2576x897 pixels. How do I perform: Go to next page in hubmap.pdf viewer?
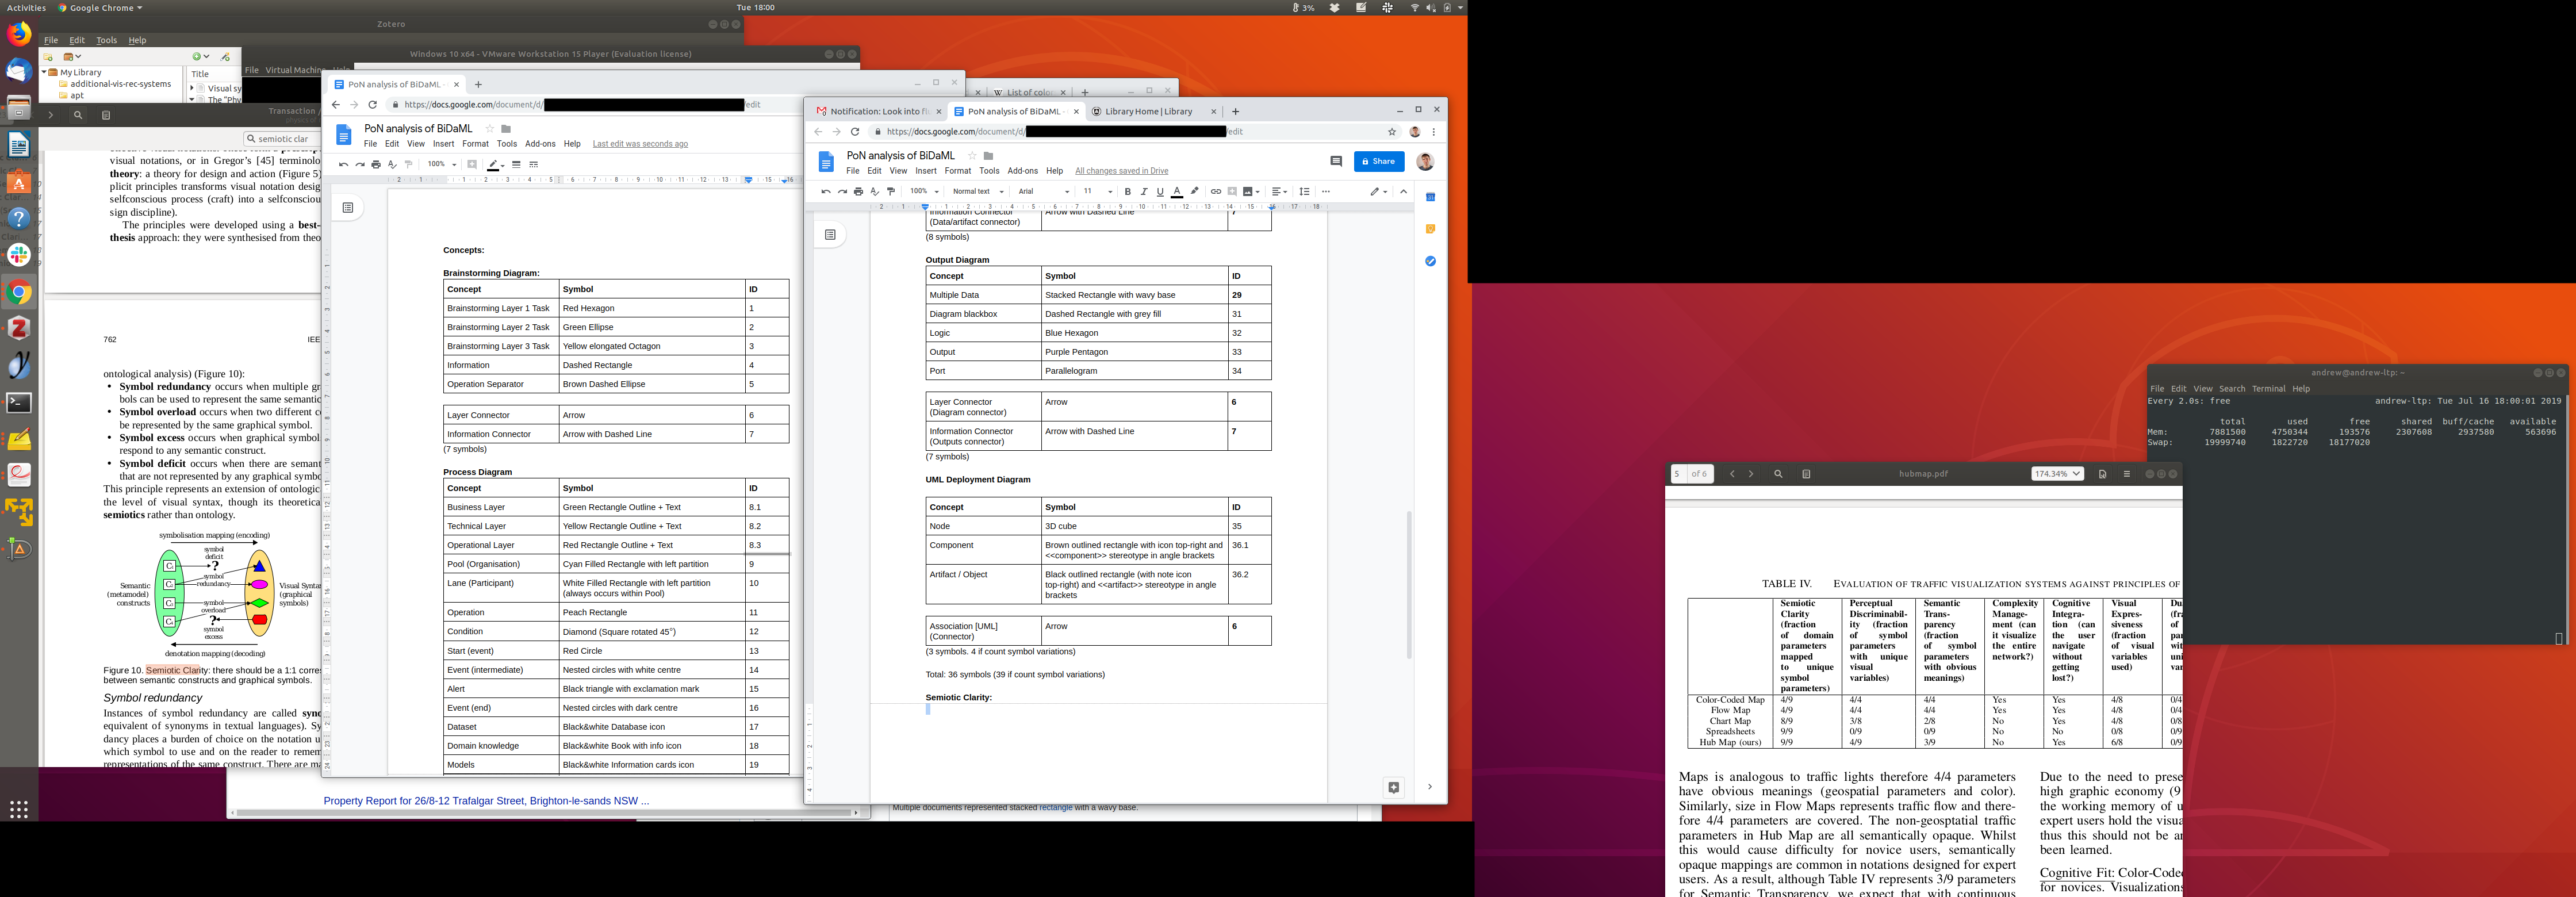[x=1751, y=474]
